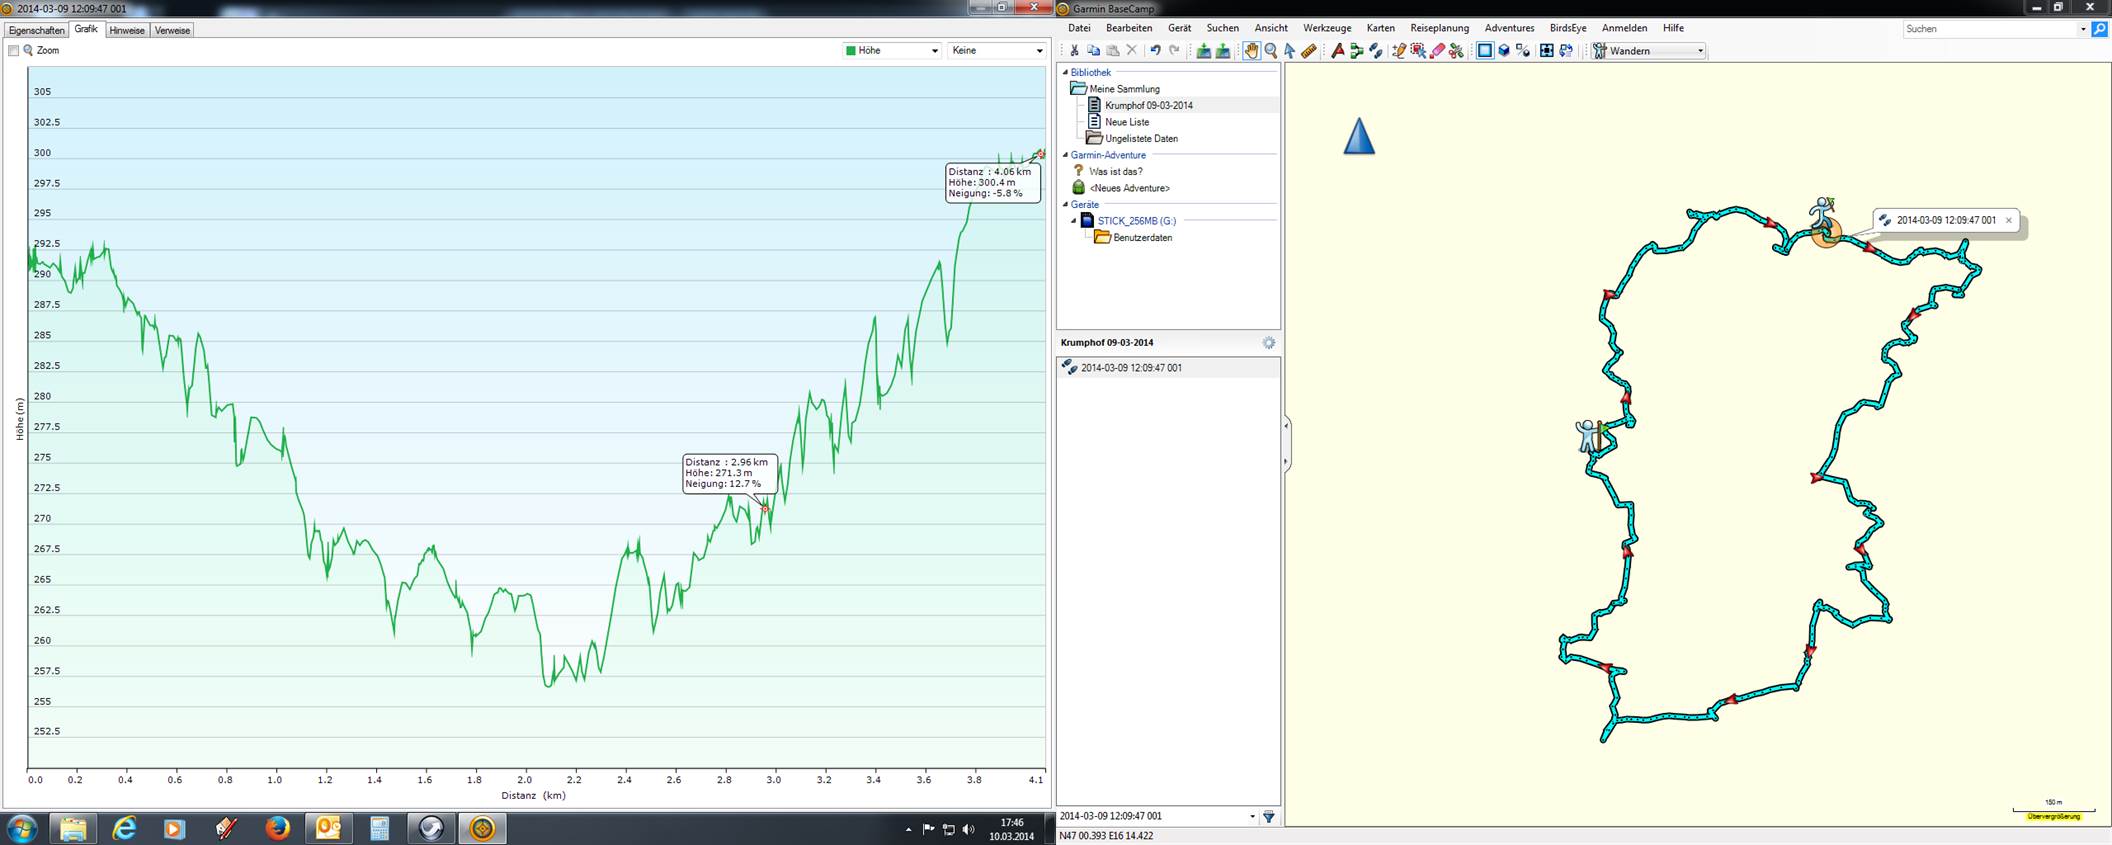The image size is (2112, 845).
Task: Select the route-from-waypoints green nodes icon
Action: tap(1357, 51)
